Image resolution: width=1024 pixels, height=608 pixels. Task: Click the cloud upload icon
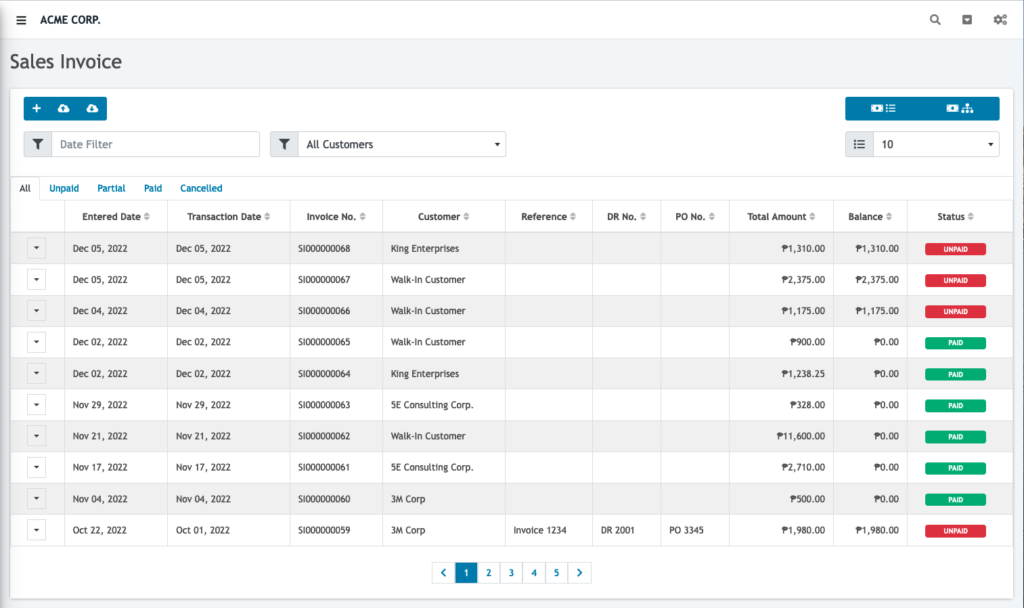click(64, 109)
